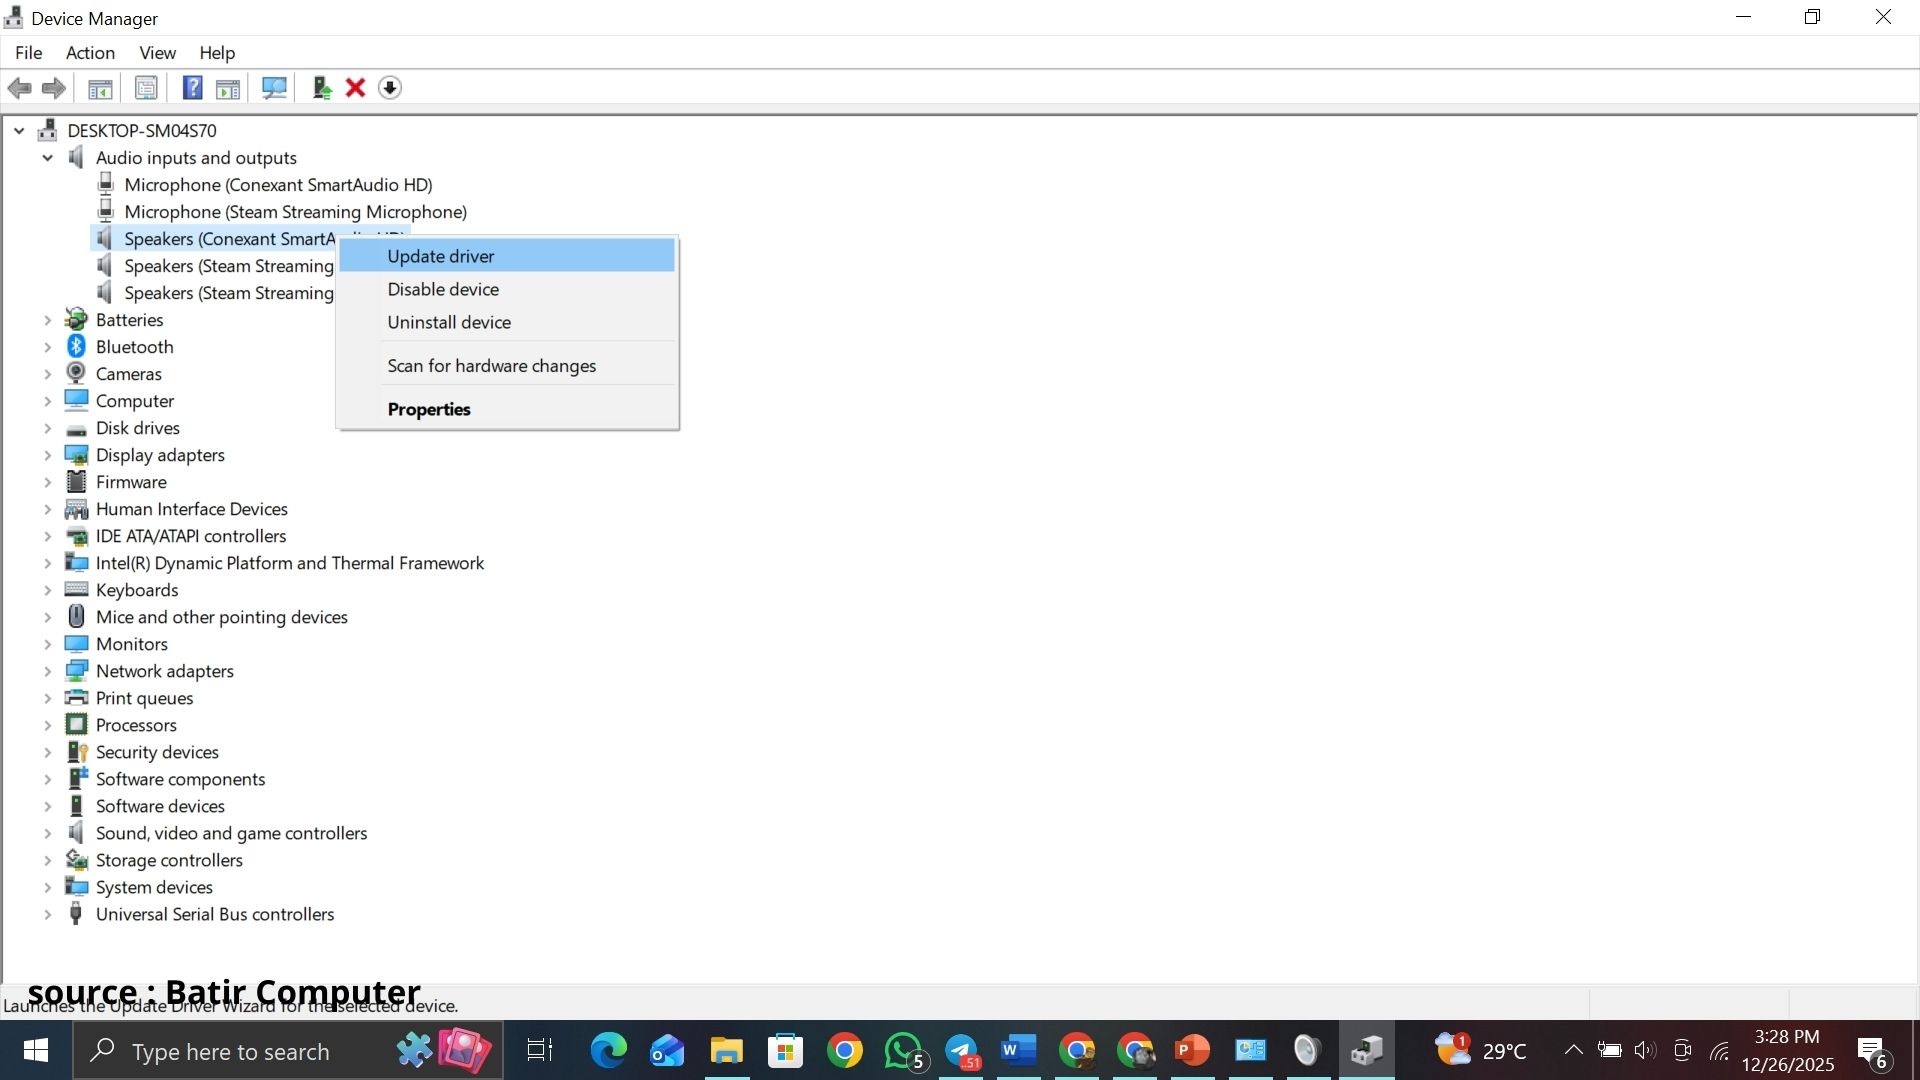Click the Back arrow toolbar icon

[x=19, y=88]
